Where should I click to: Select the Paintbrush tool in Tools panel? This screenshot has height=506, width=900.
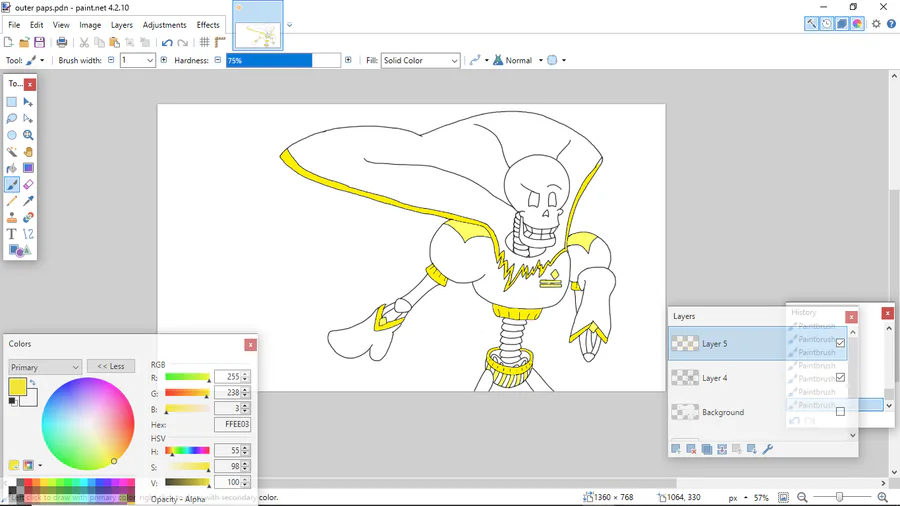pyautogui.click(x=11, y=185)
